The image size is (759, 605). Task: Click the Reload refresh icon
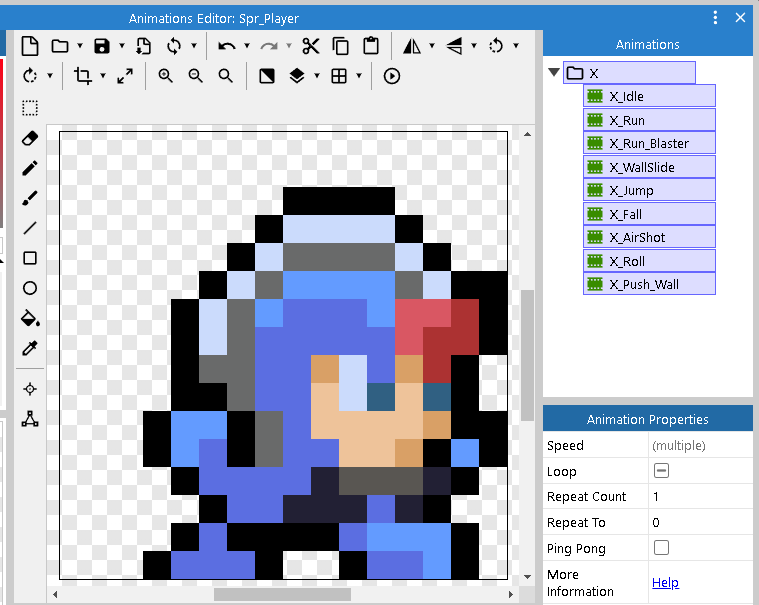pos(174,46)
